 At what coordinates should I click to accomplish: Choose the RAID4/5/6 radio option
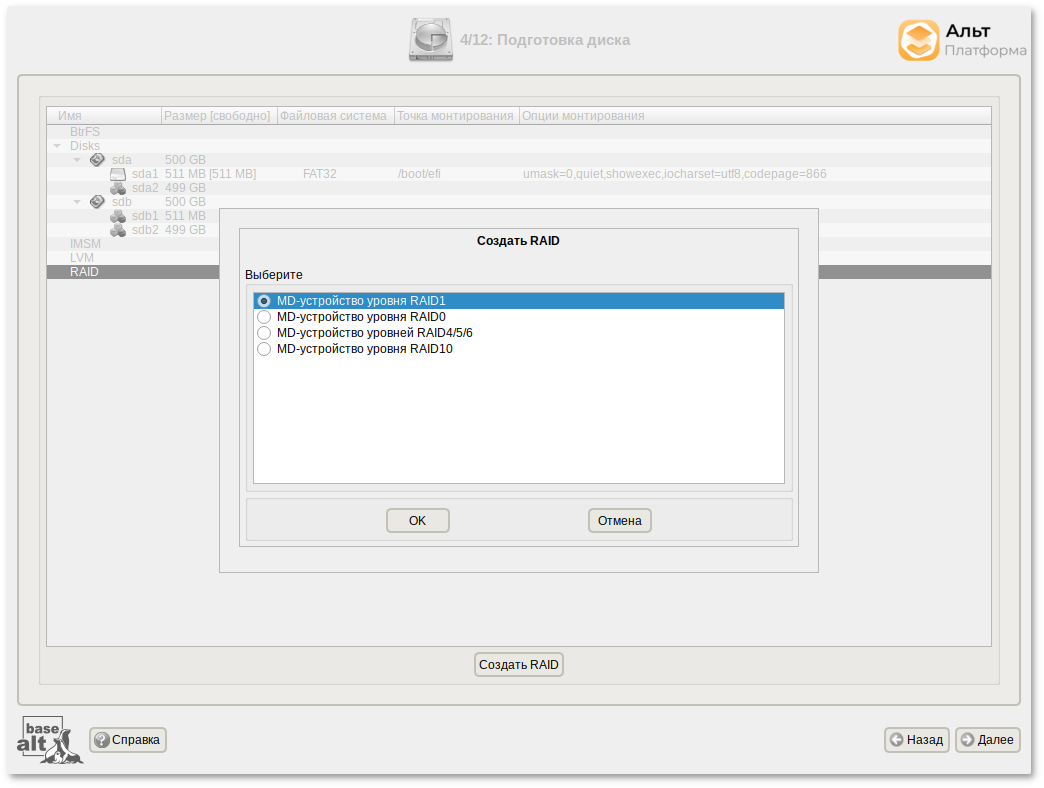click(x=264, y=333)
